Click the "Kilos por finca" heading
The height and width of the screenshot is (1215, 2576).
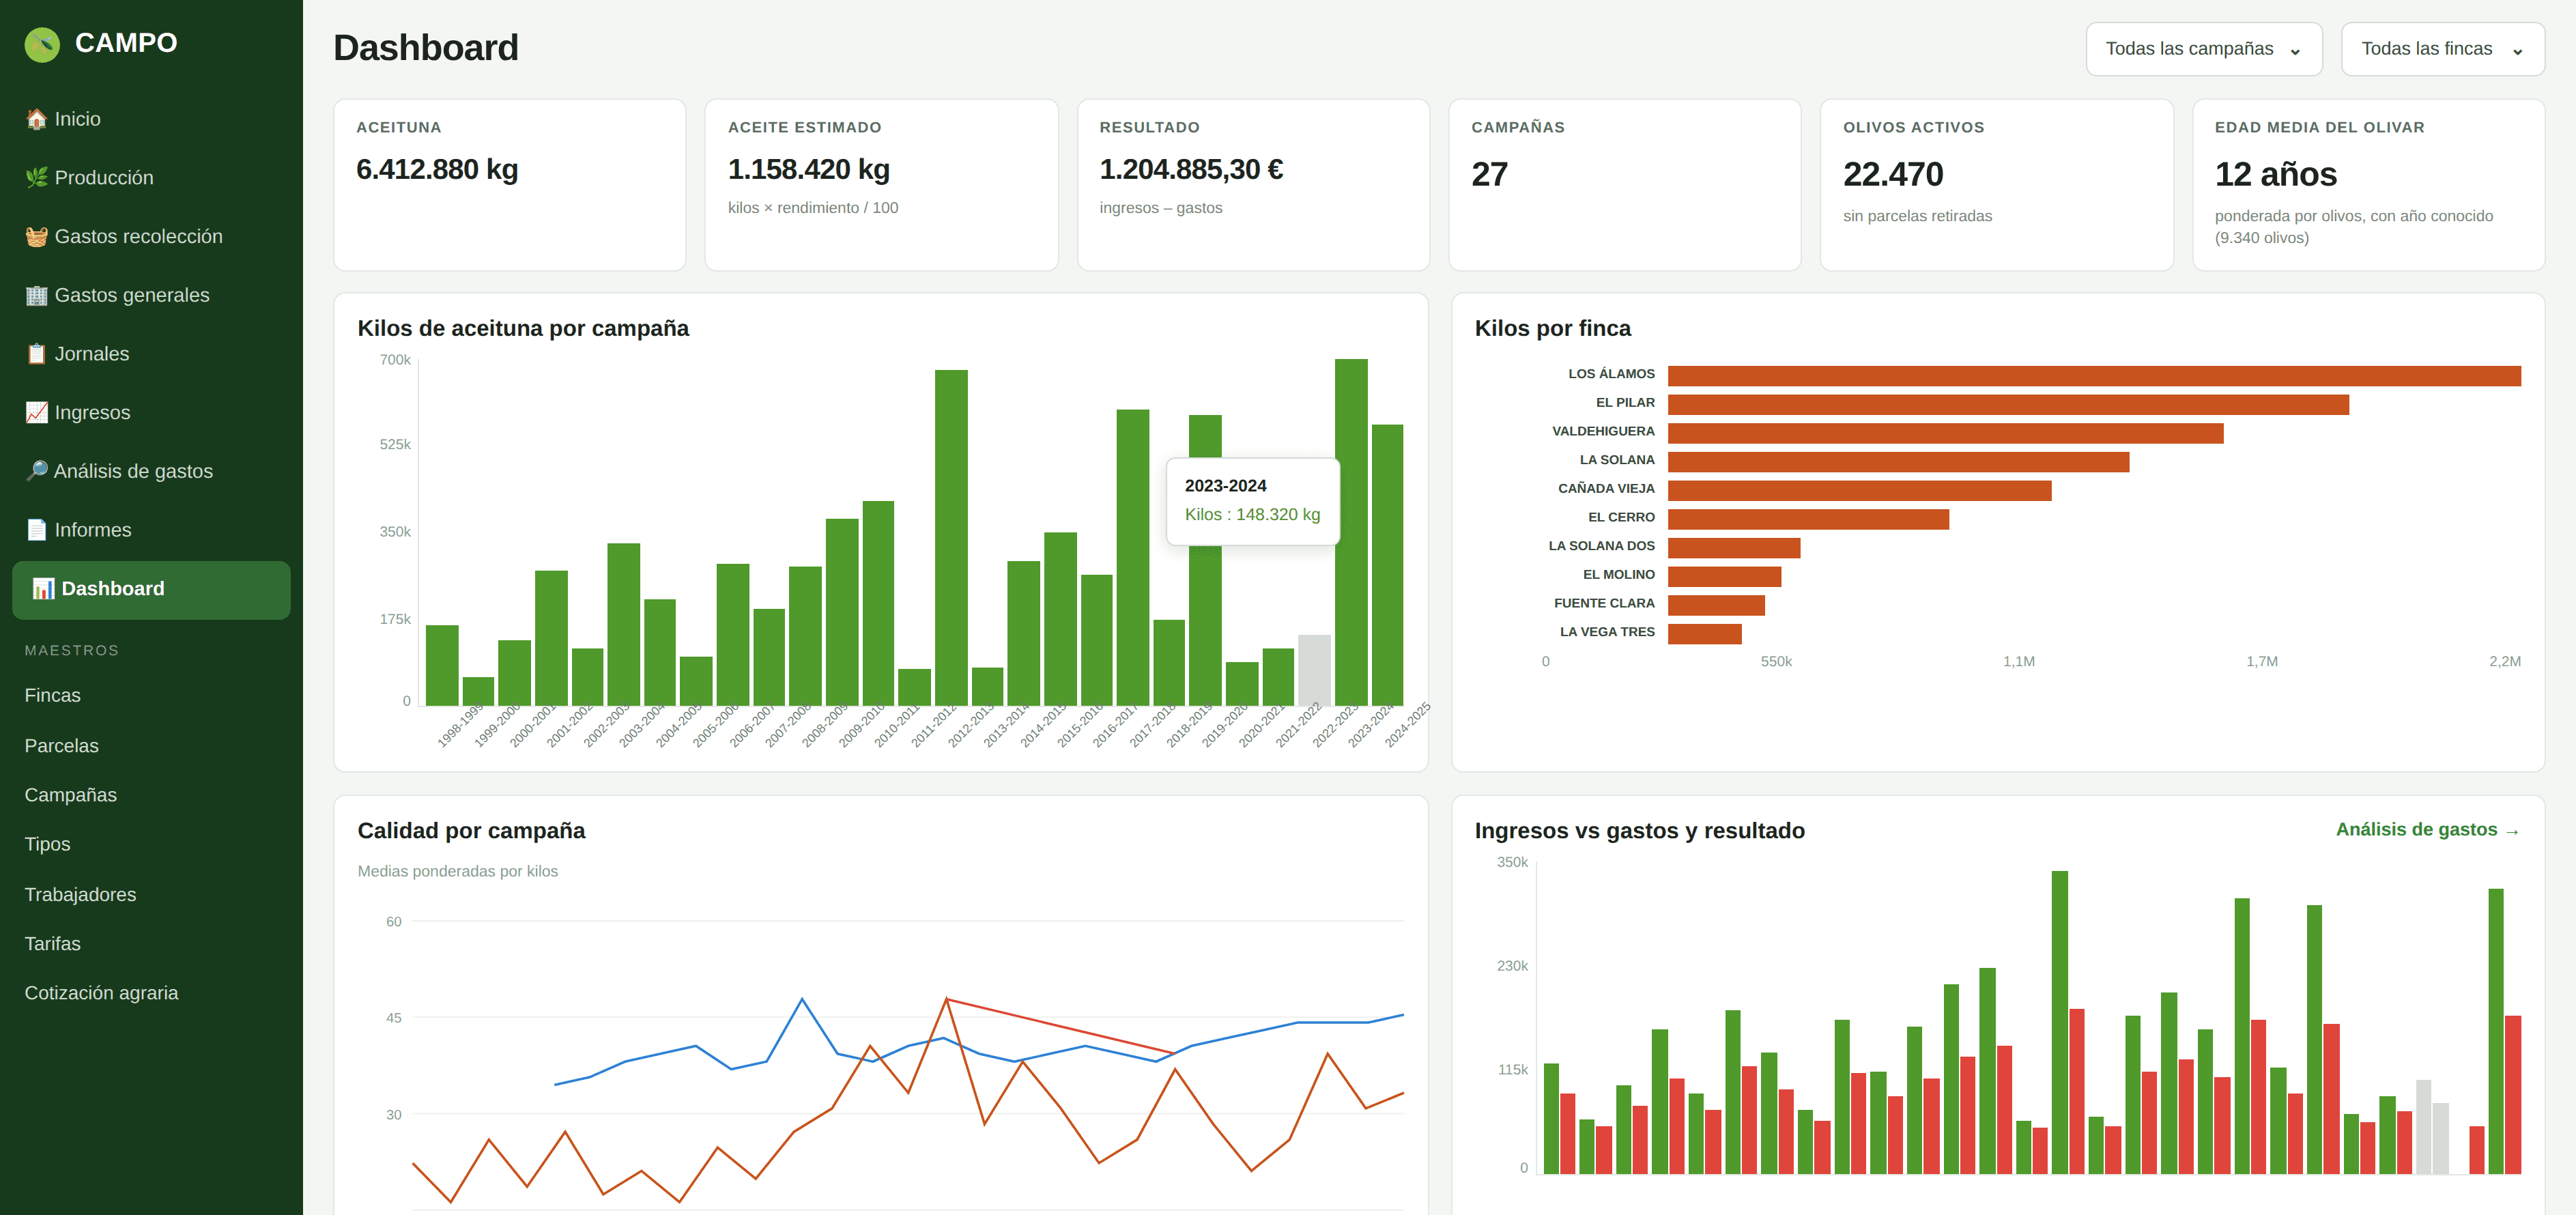pyautogui.click(x=1552, y=329)
